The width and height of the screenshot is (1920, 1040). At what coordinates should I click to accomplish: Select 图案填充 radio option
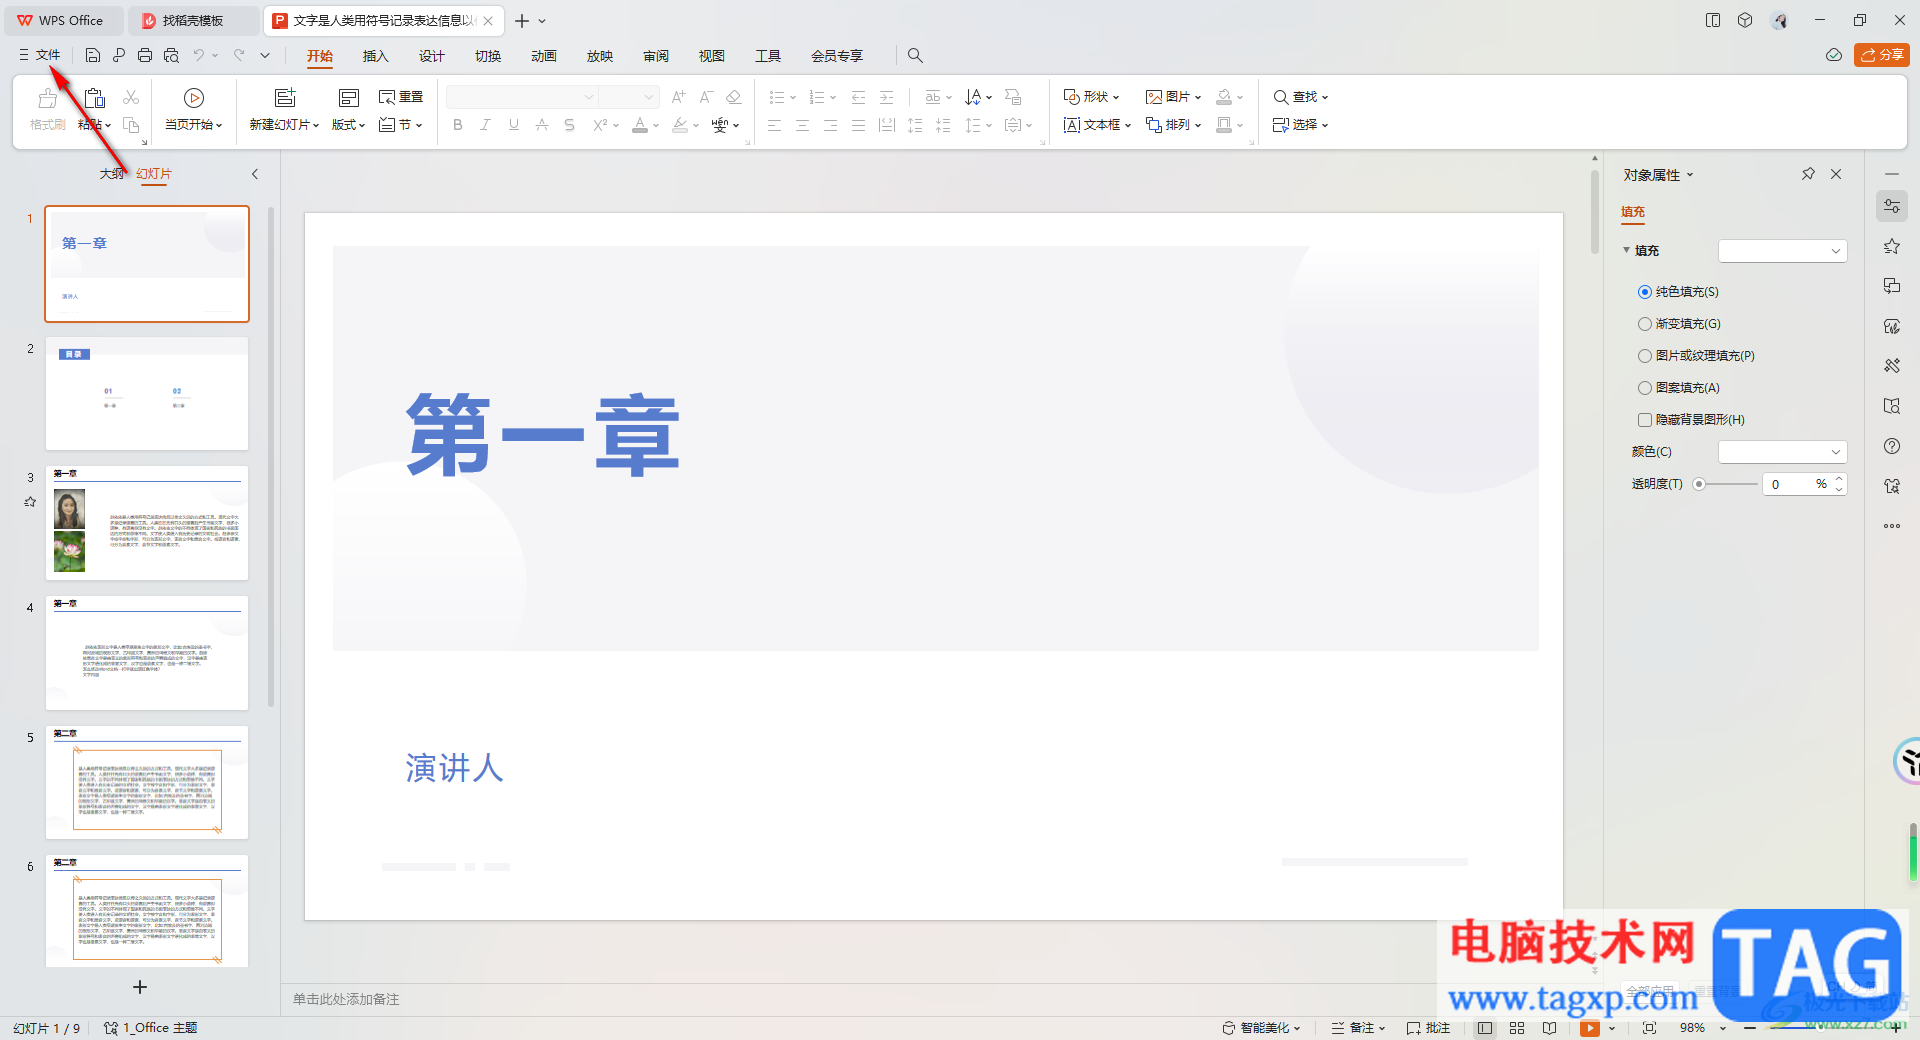point(1644,388)
